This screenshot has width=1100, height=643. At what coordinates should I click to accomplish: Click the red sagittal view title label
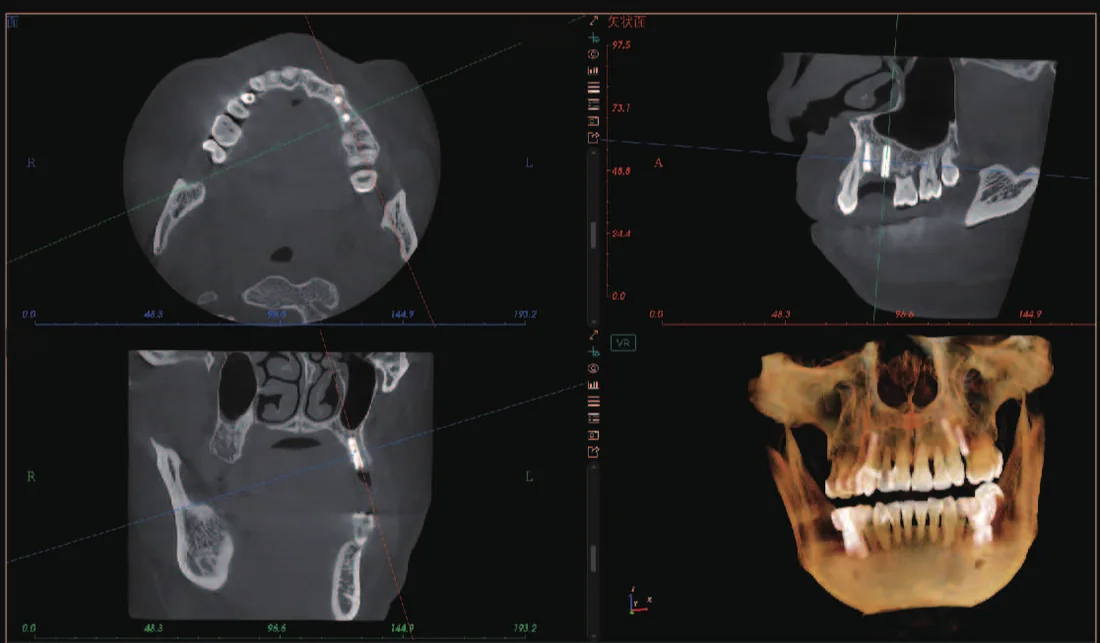pos(626,22)
